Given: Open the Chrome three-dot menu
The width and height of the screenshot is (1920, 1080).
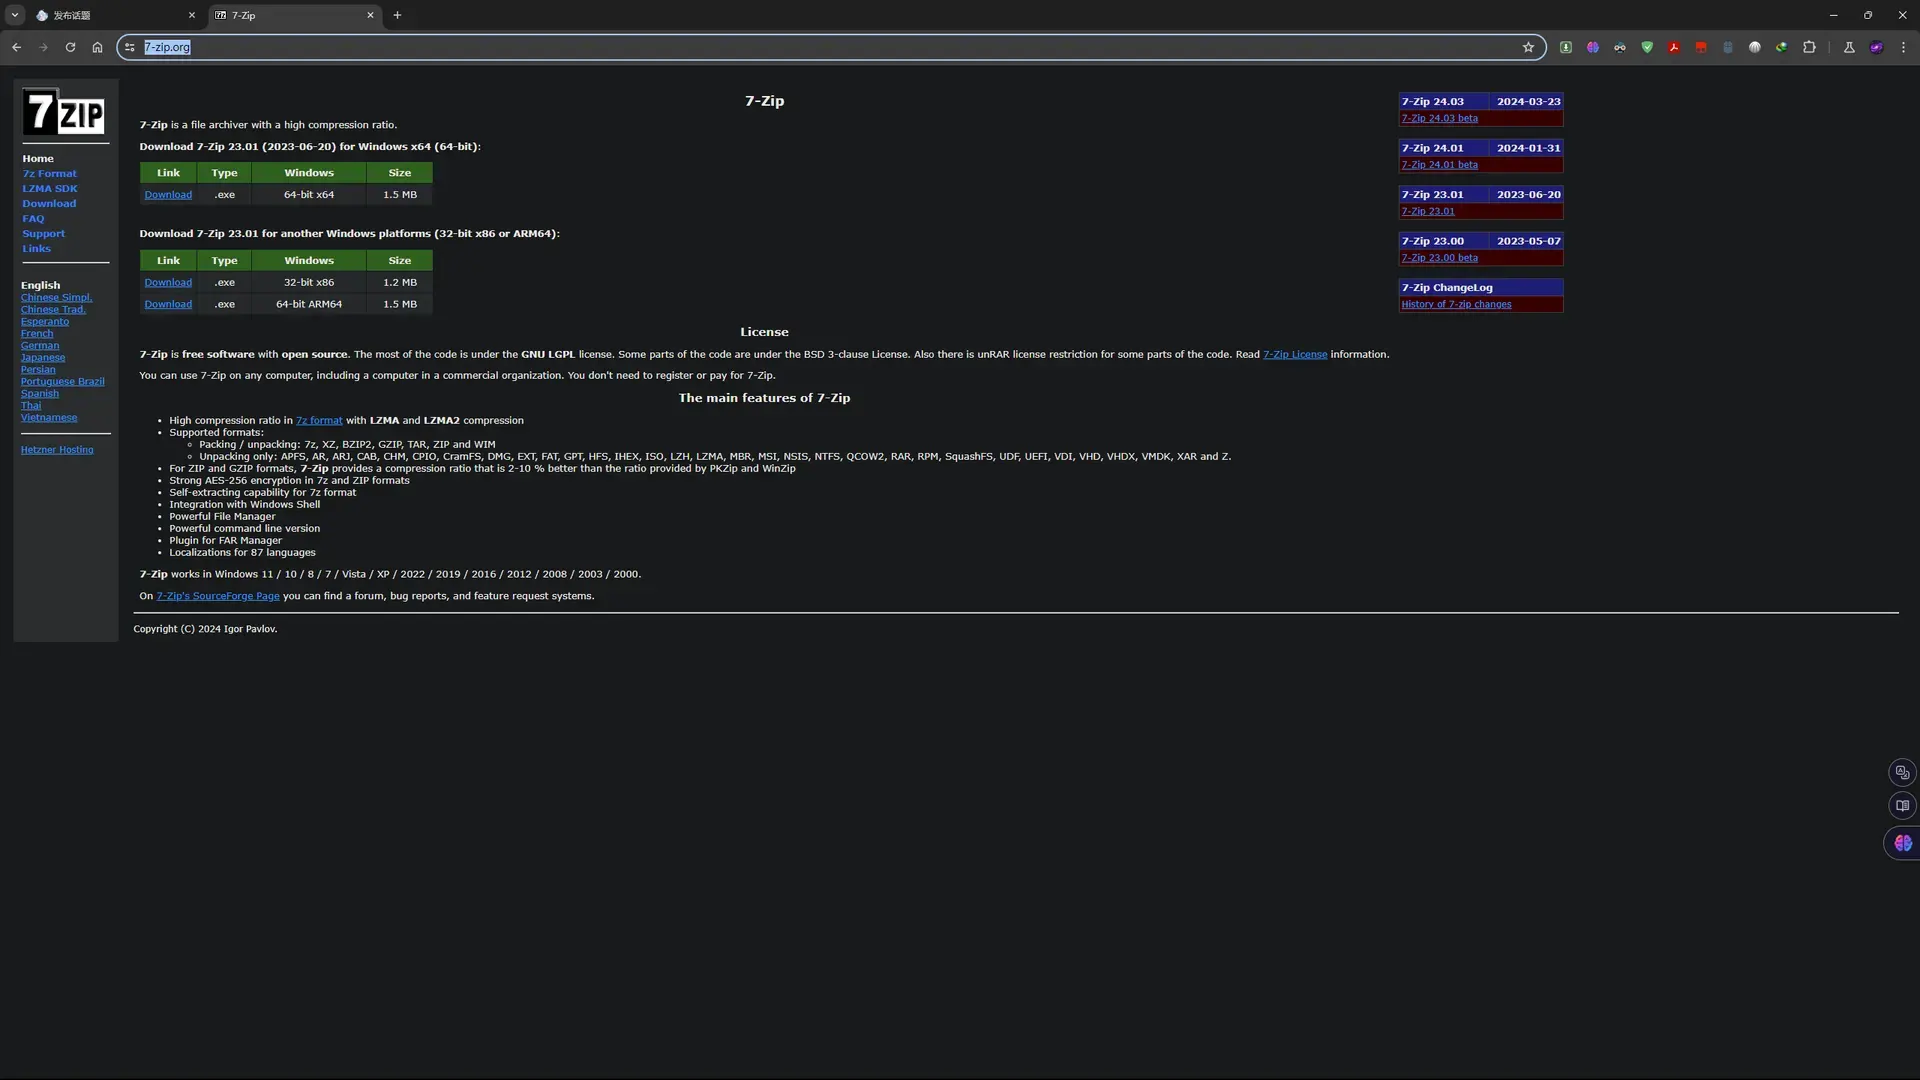Looking at the screenshot, I should pos(1903,47).
